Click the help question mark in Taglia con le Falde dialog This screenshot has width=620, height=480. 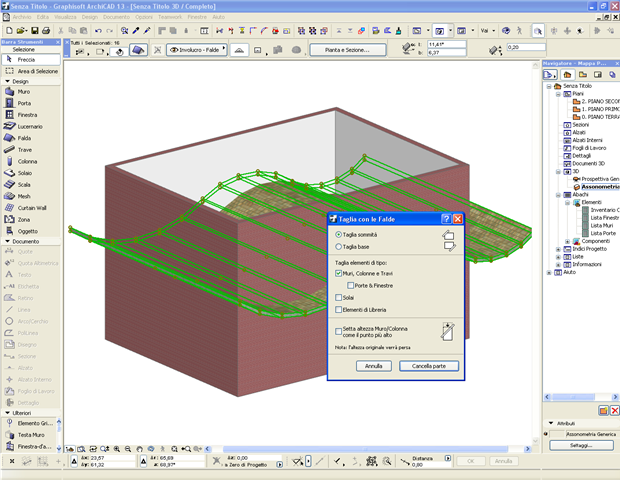click(446, 219)
